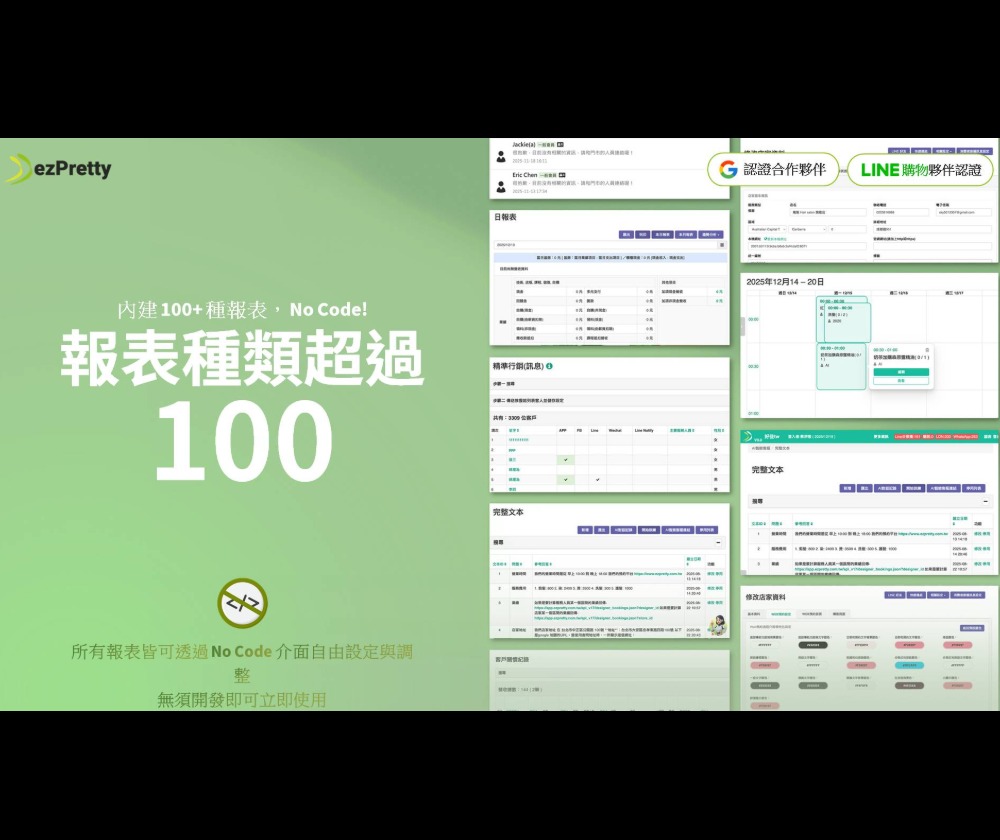Select the highlighted green tab in 修改店家資料
1000x840 pixels.
tap(781, 614)
